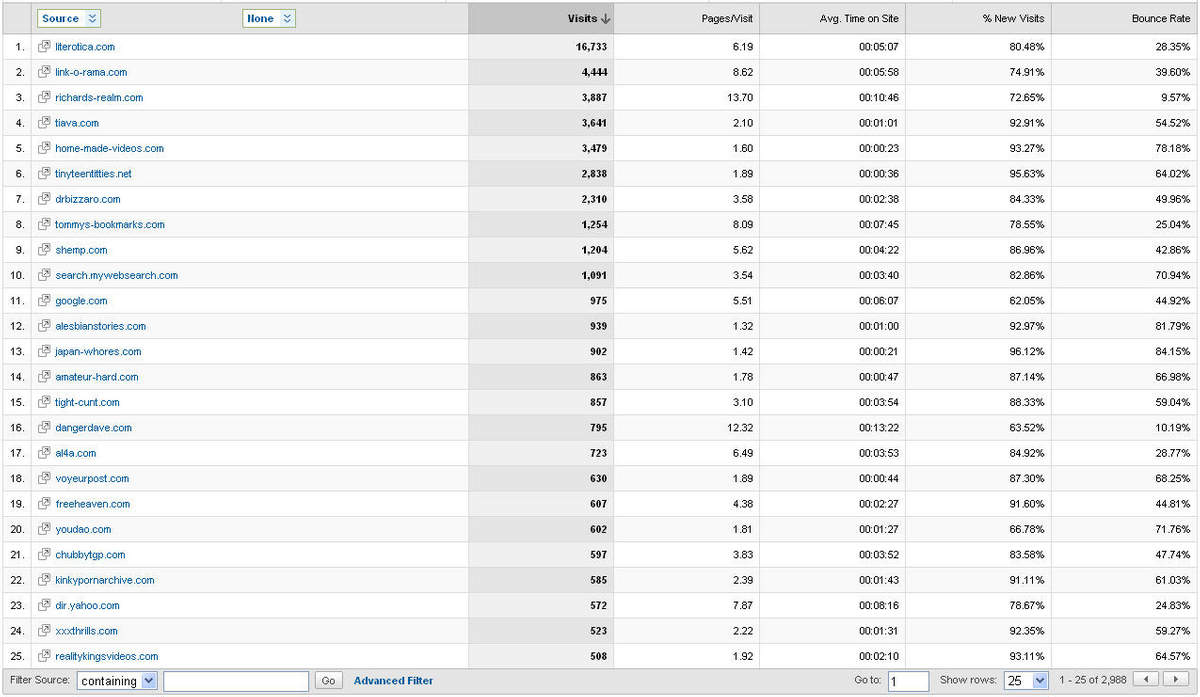The height and width of the screenshot is (697, 1200).
Task: Expand the None secondary dimension dropdown
Action: 270,19
